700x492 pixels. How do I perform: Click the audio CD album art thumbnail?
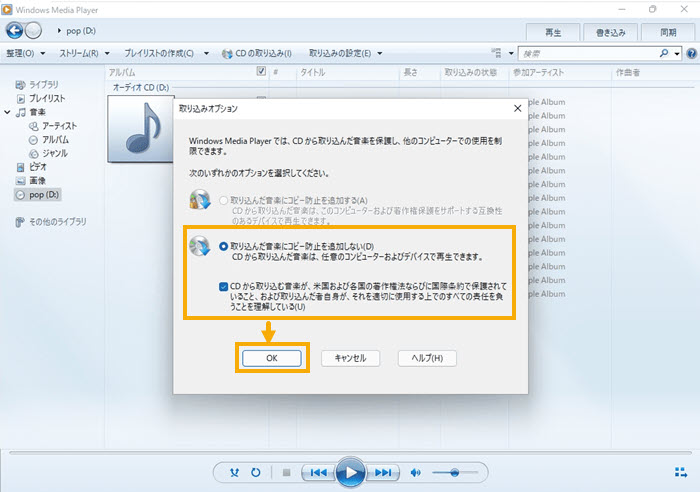(x=141, y=129)
